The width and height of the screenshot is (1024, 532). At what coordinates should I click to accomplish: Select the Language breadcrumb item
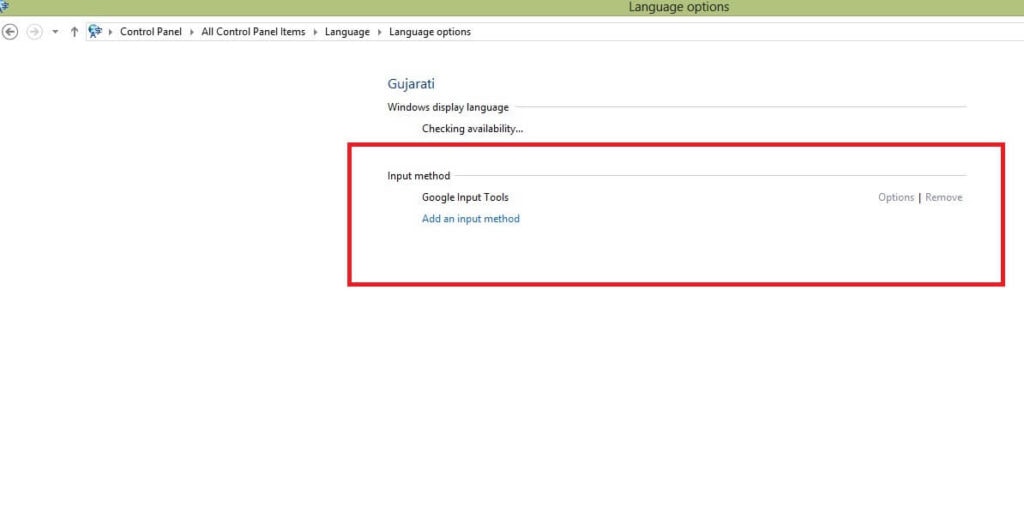pyautogui.click(x=347, y=32)
